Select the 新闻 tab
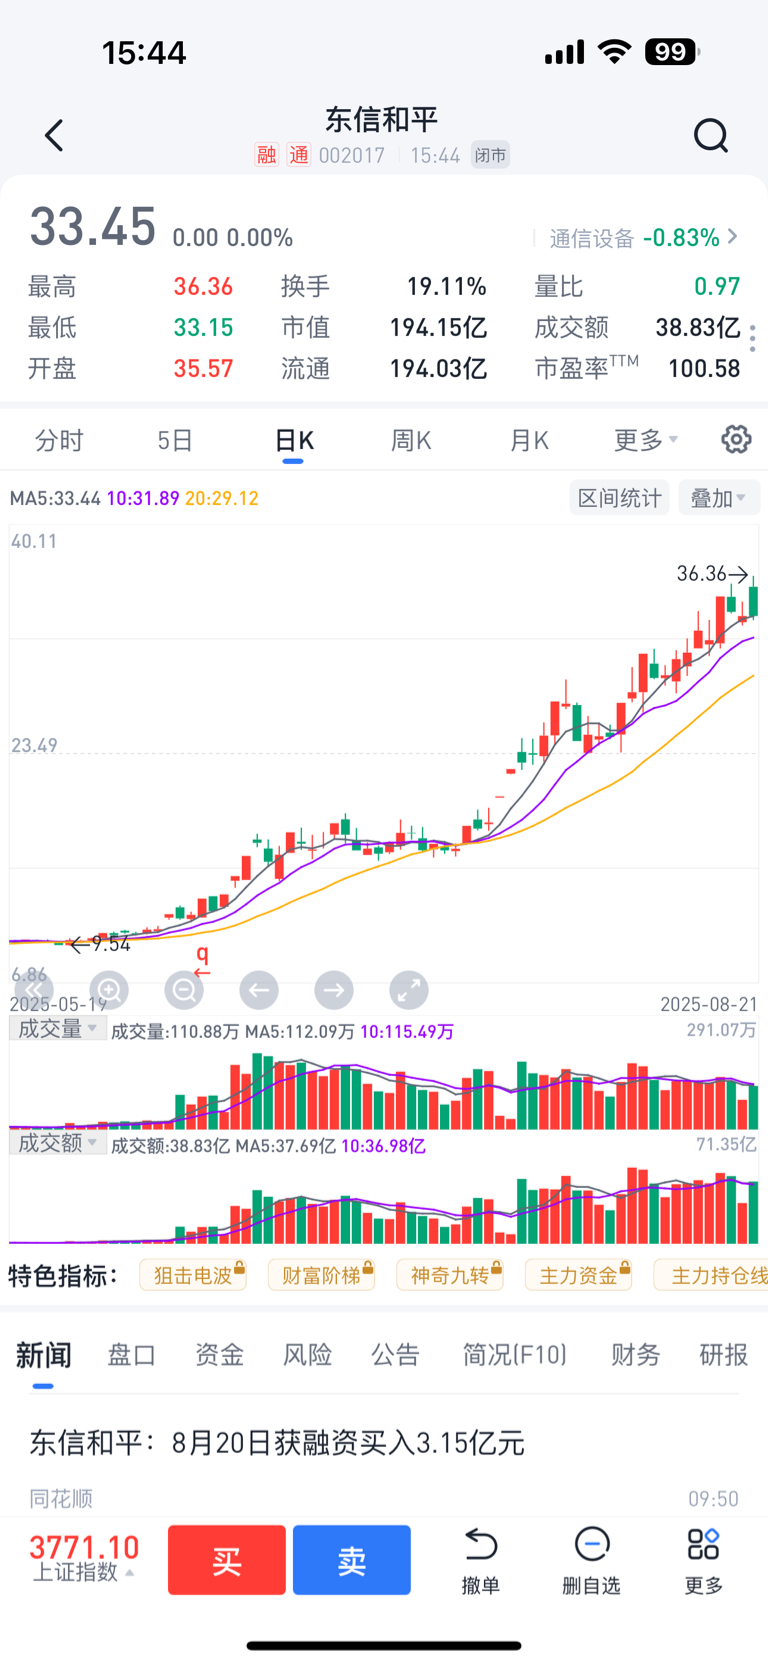The height and width of the screenshot is (1665, 768). pos(43,1355)
